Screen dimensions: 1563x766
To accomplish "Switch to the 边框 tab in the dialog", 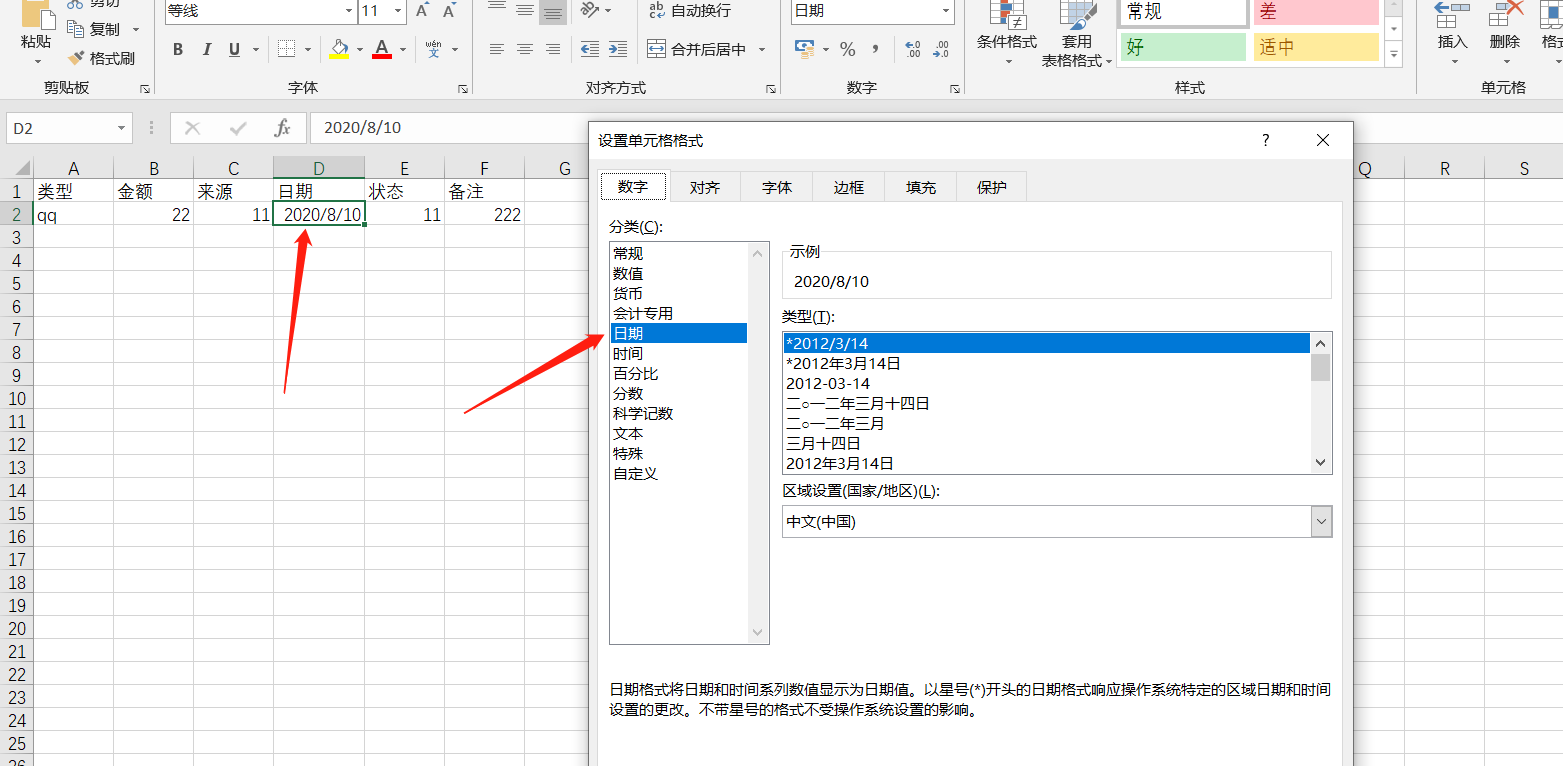I will point(848,186).
